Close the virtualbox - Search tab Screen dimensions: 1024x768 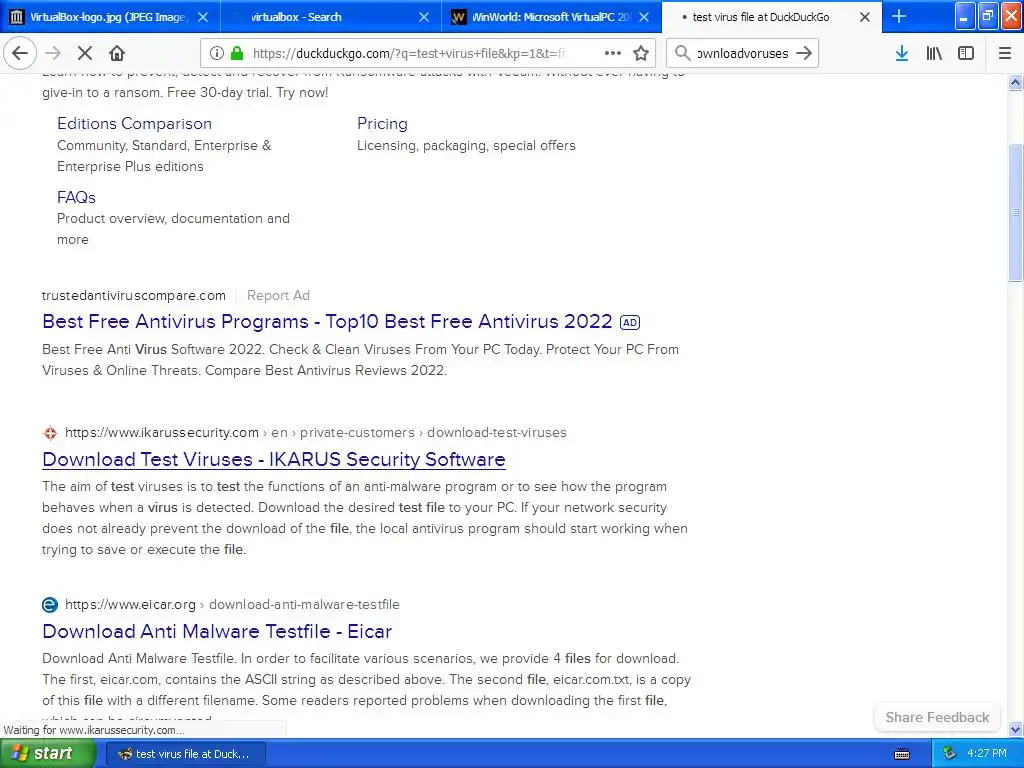coord(424,17)
